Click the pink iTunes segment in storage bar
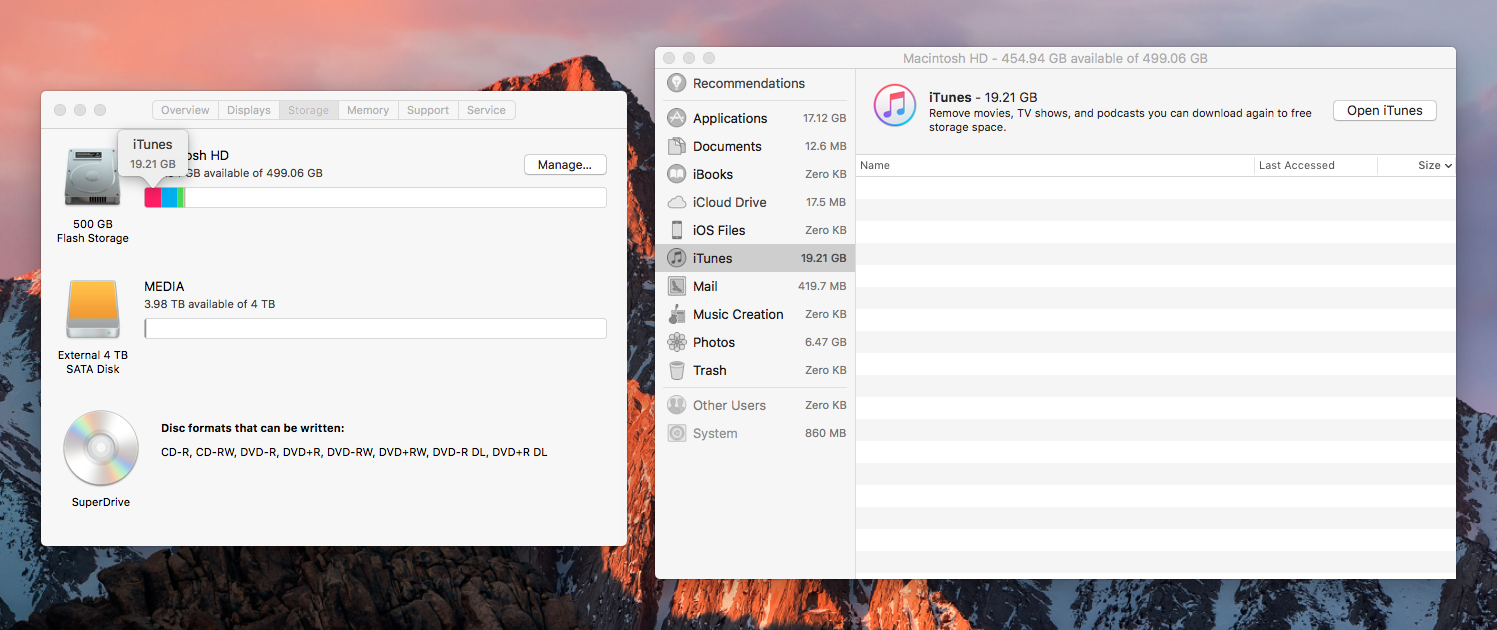This screenshot has width=1497, height=630. click(x=153, y=197)
